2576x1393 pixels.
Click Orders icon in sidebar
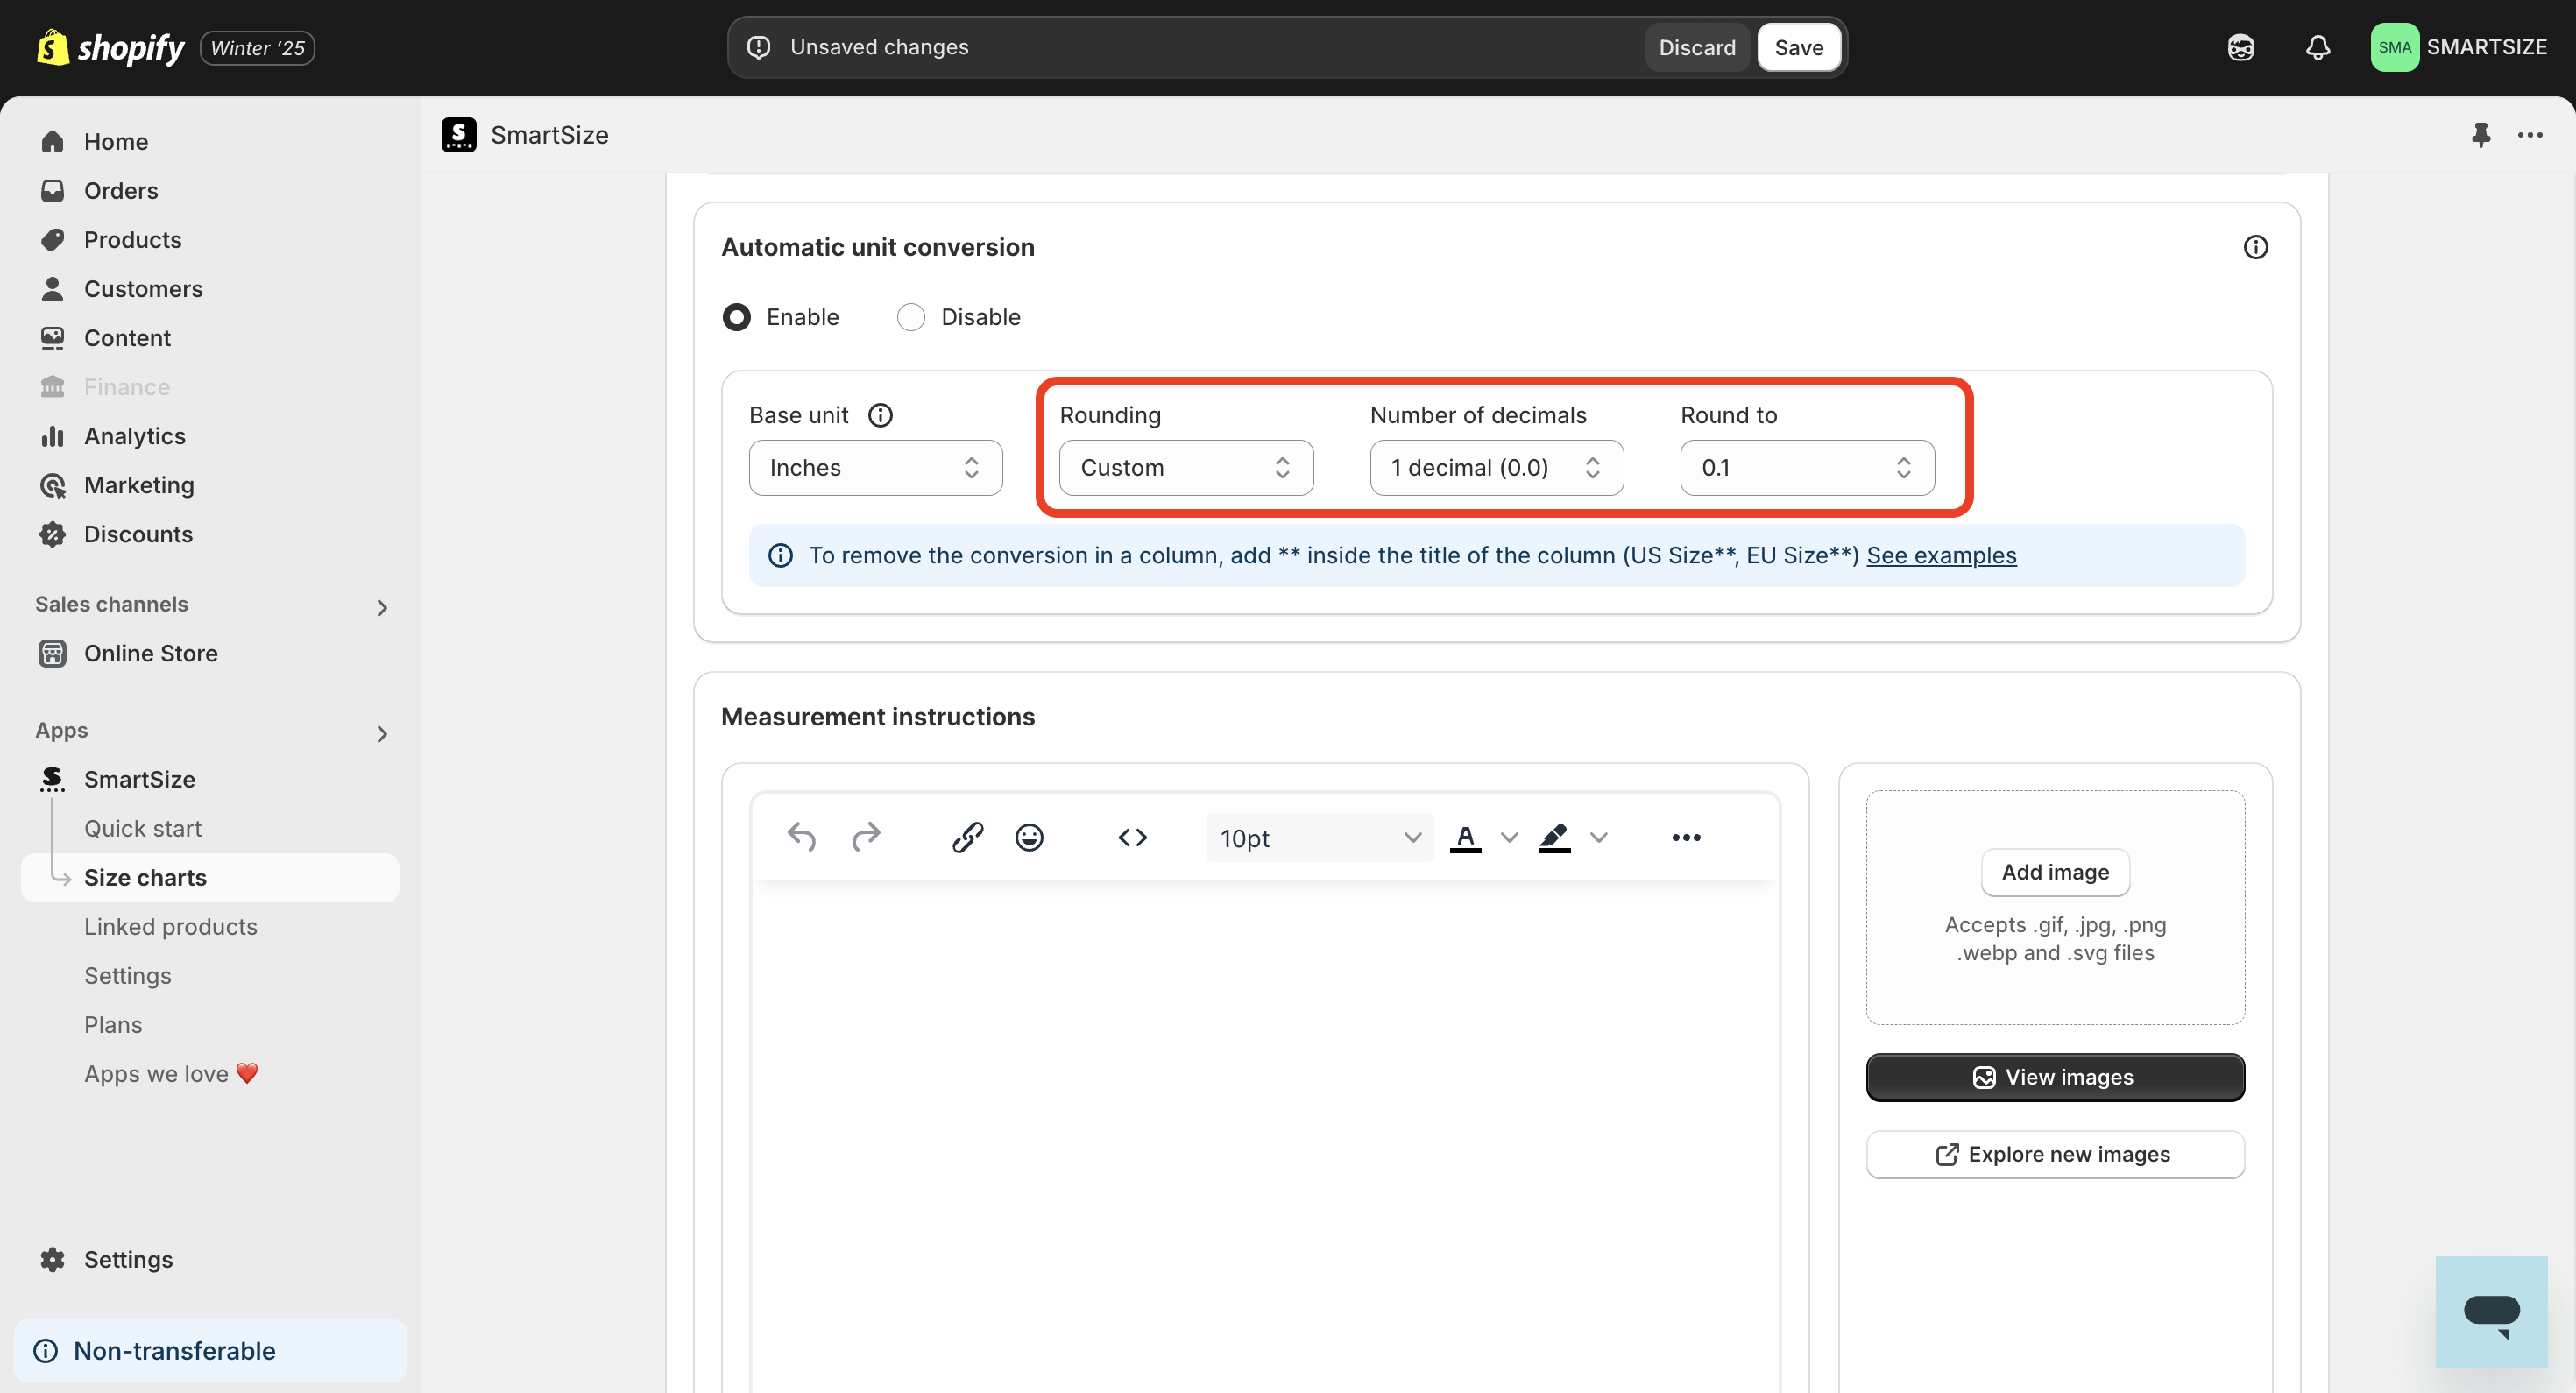coord(53,190)
